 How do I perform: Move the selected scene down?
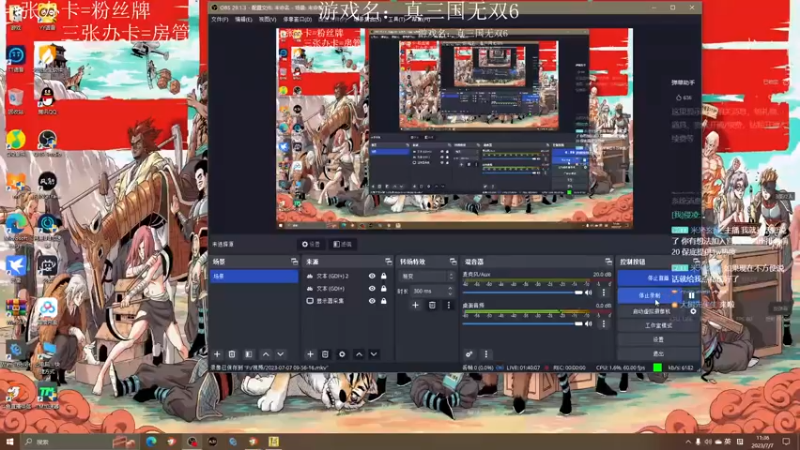click(x=281, y=354)
